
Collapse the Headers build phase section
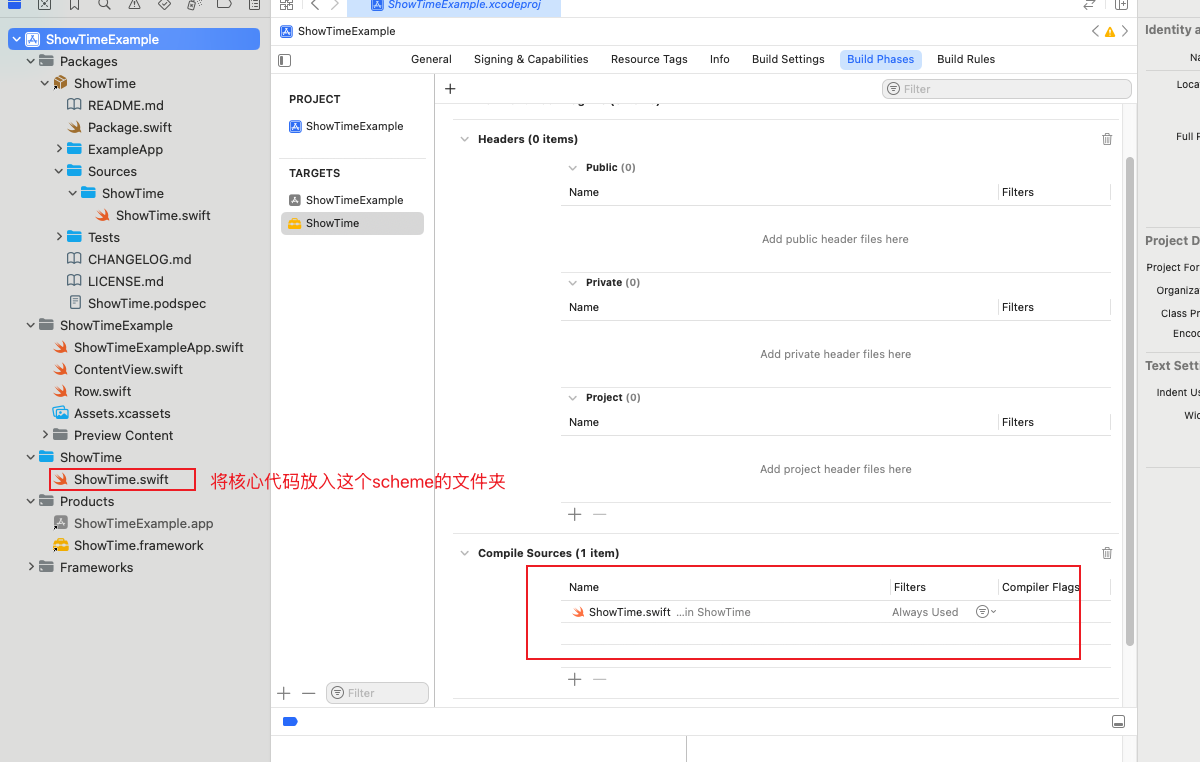pos(464,139)
